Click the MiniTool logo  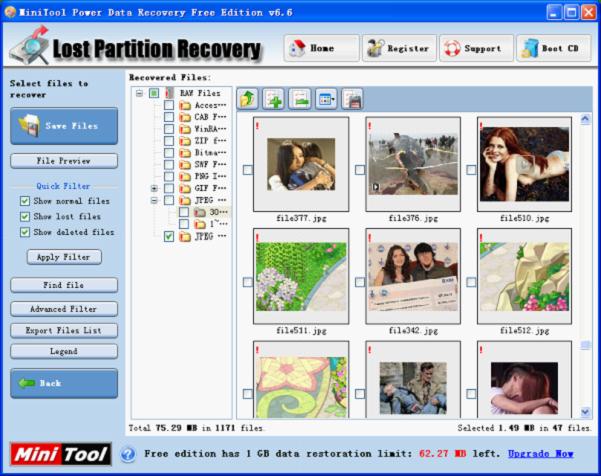61,454
